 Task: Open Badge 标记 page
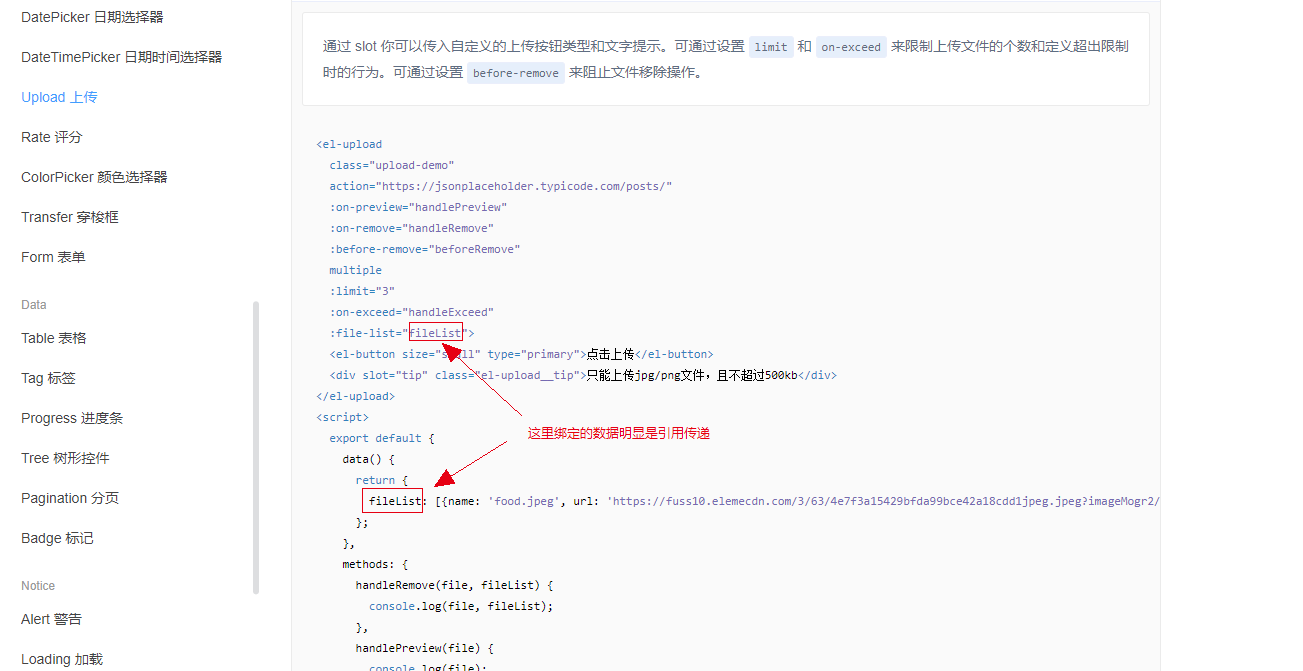point(57,538)
